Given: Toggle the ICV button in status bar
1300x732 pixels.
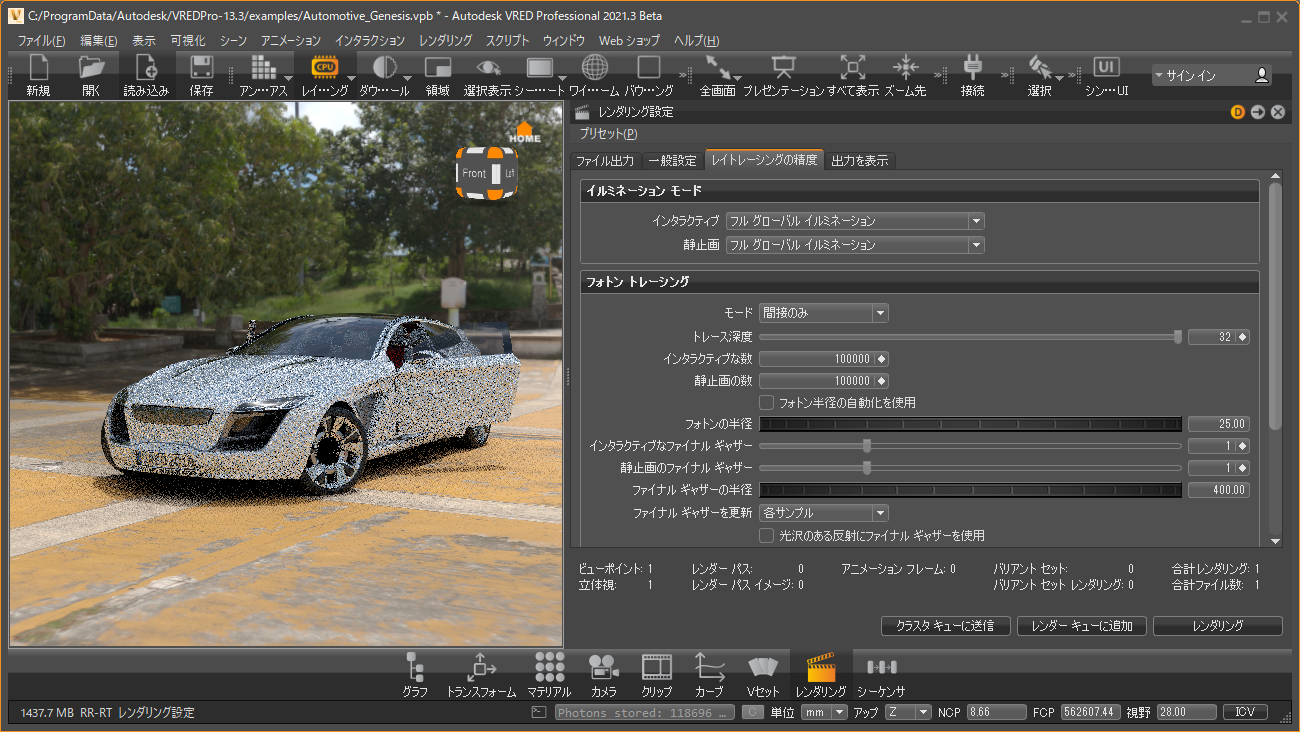Looking at the screenshot, I should tap(1245, 713).
